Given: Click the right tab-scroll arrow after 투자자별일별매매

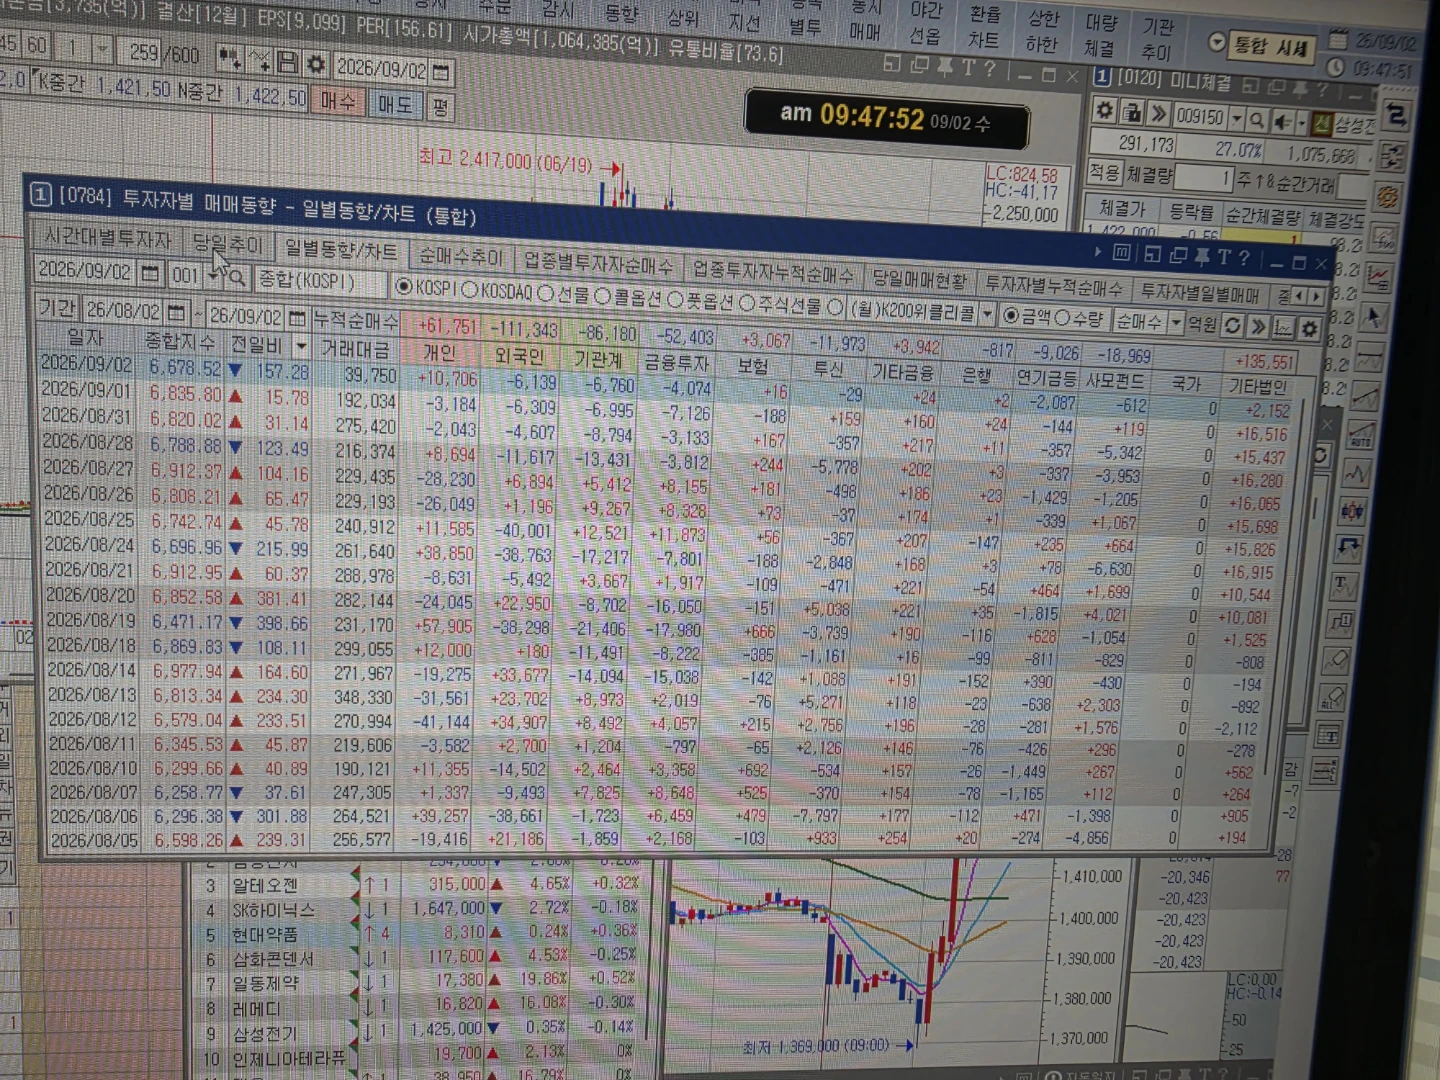Looking at the screenshot, I should [1316, 296].
